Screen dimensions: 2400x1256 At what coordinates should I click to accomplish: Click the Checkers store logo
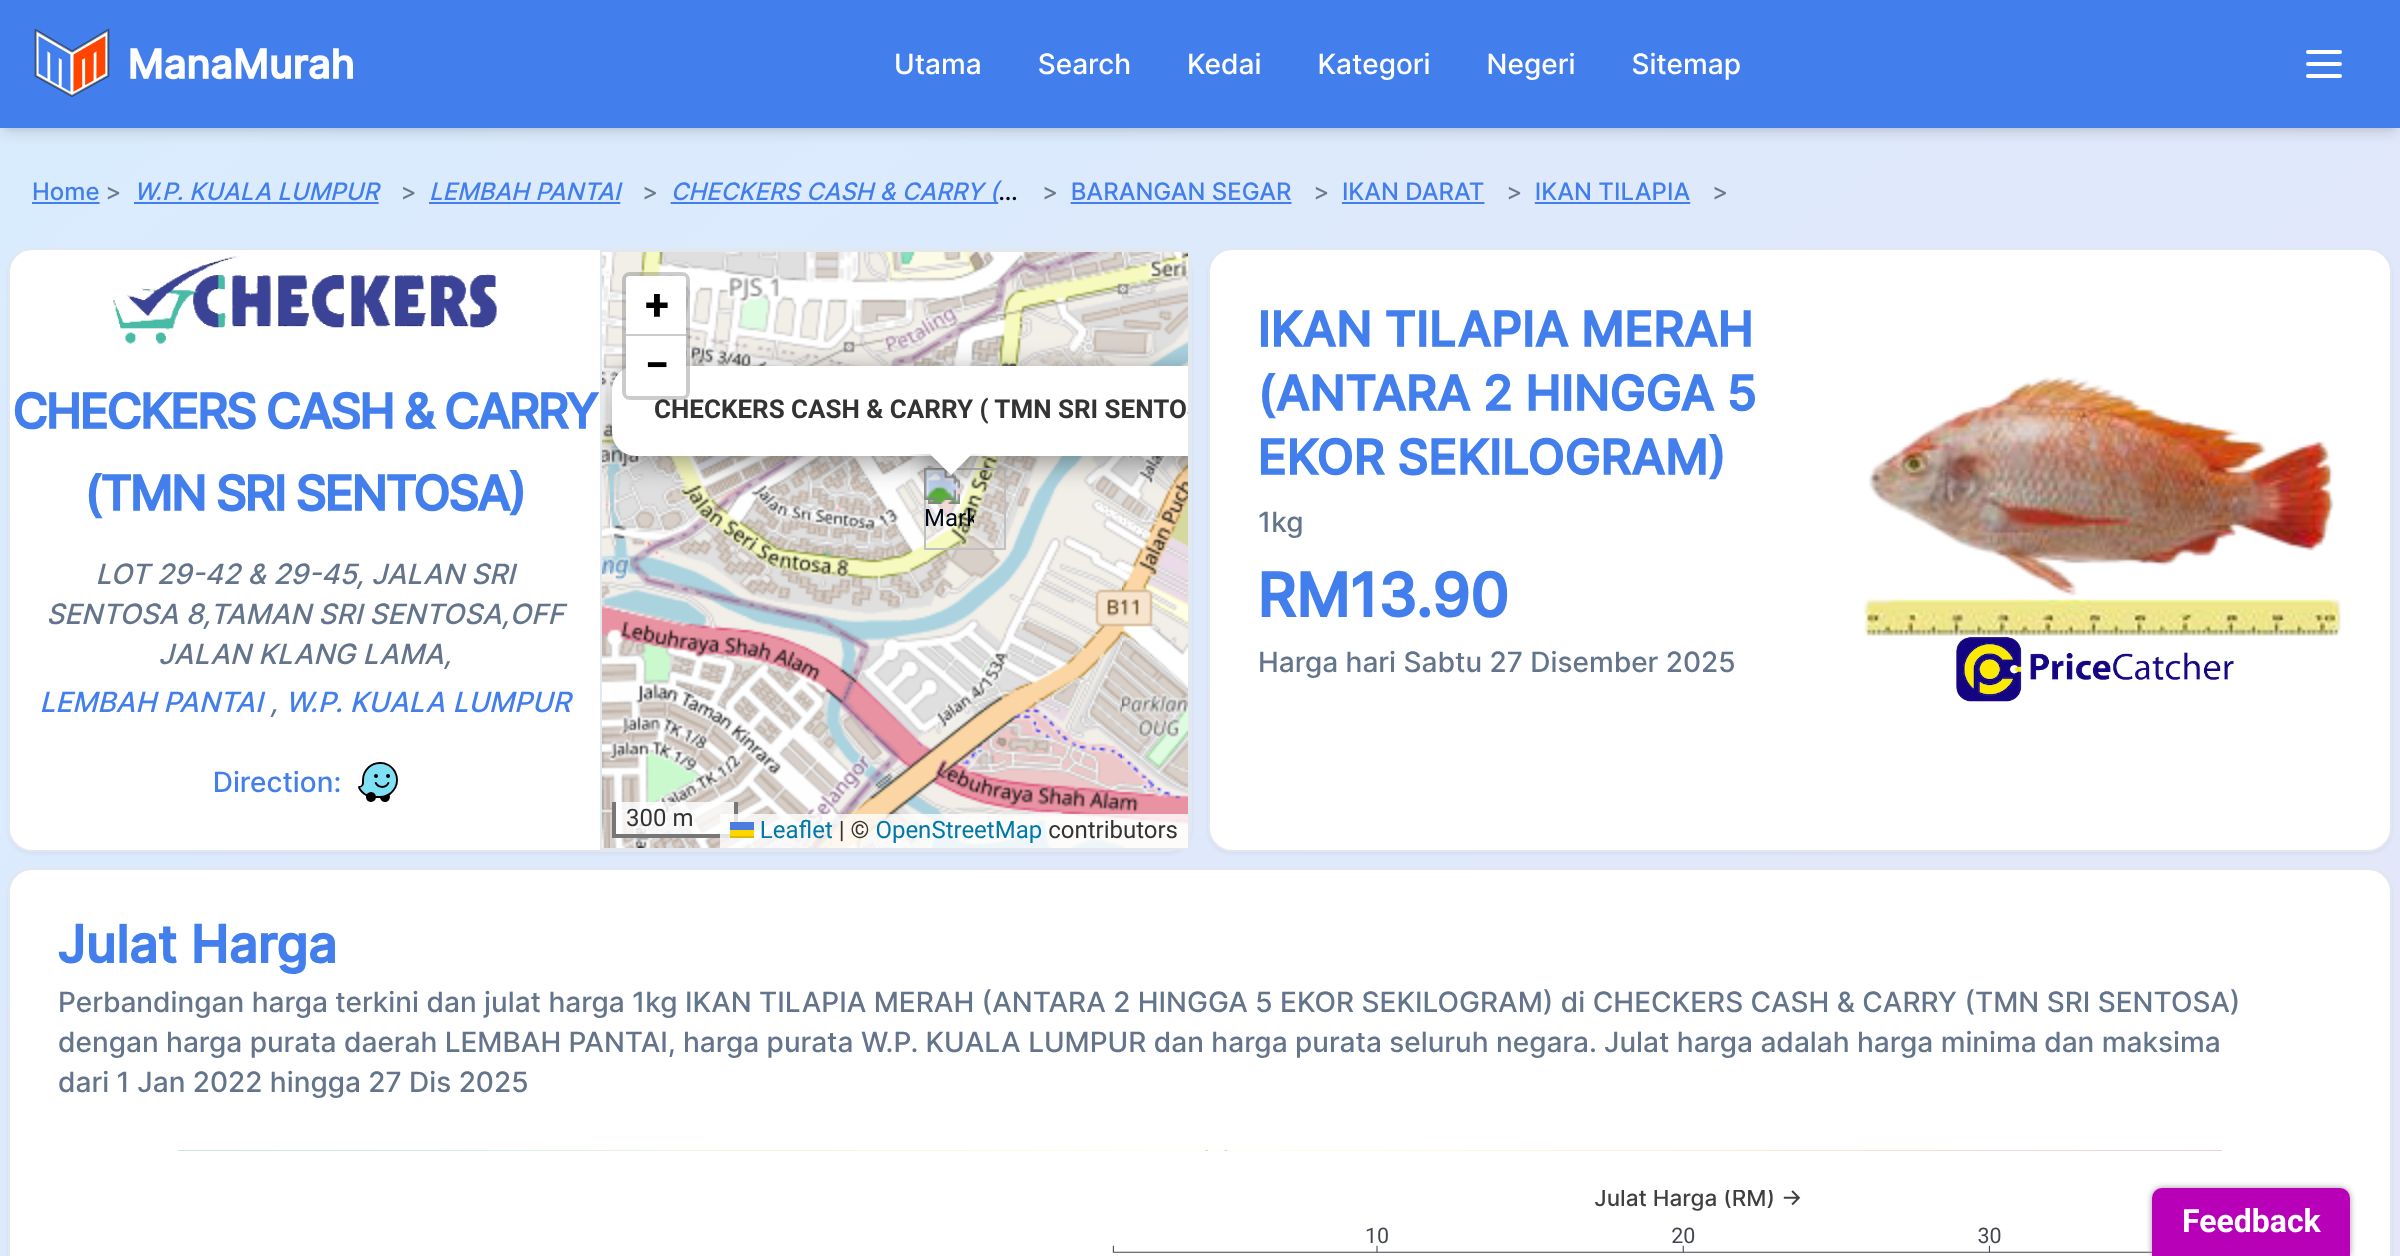(306, 300)
